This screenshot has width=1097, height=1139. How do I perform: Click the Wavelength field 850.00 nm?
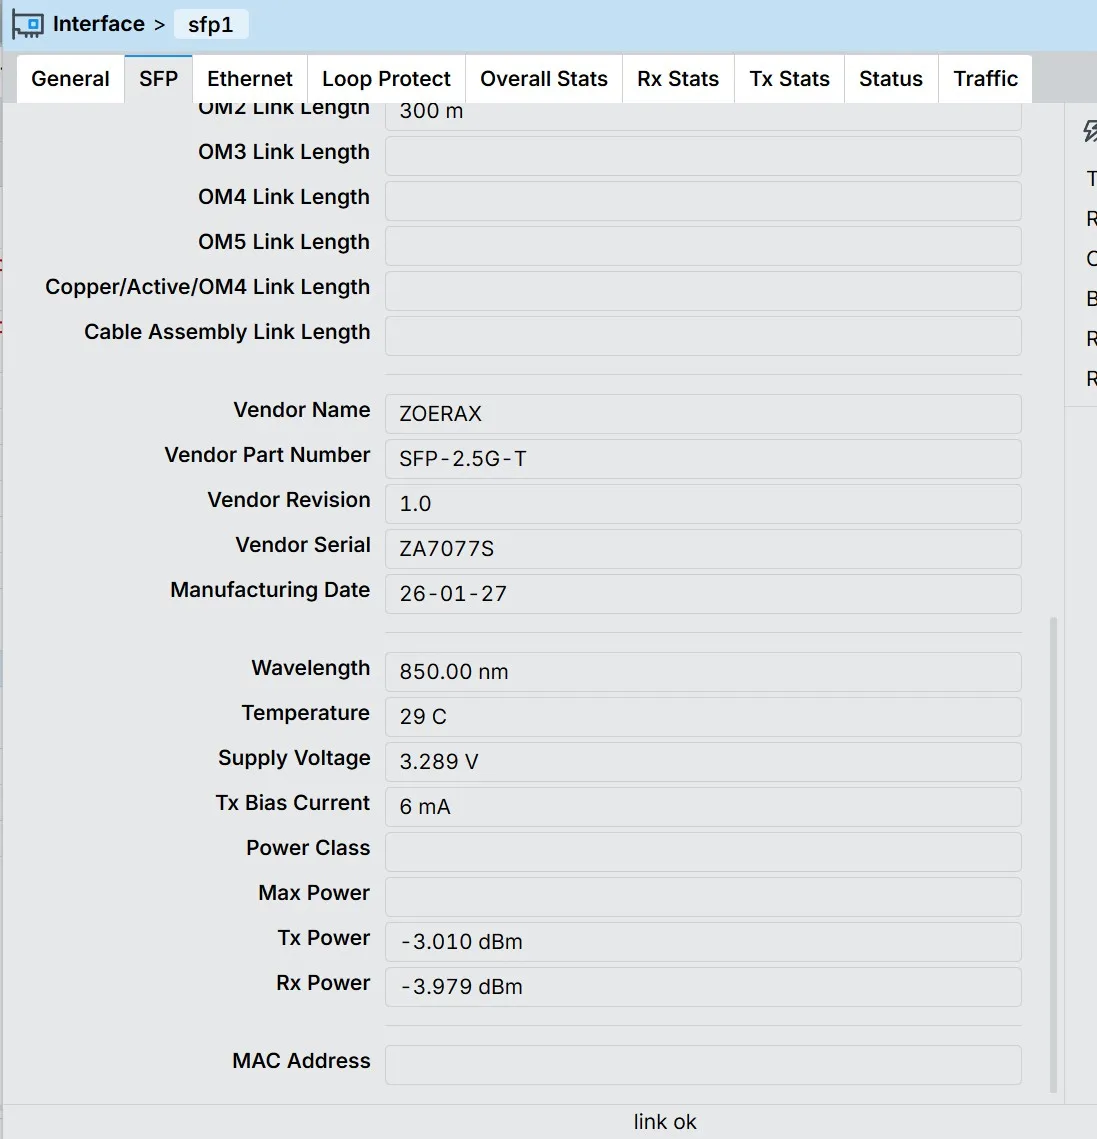(703, 672)
